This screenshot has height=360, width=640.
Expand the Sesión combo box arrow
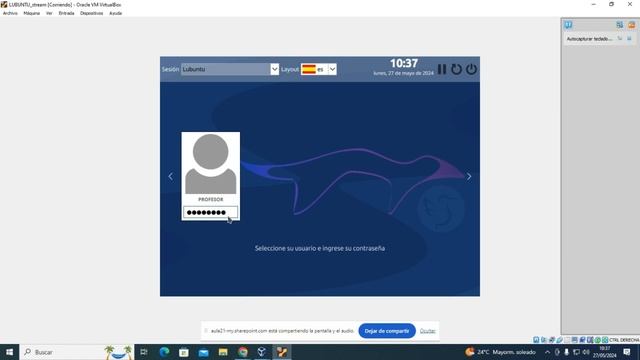click(274, 69)
